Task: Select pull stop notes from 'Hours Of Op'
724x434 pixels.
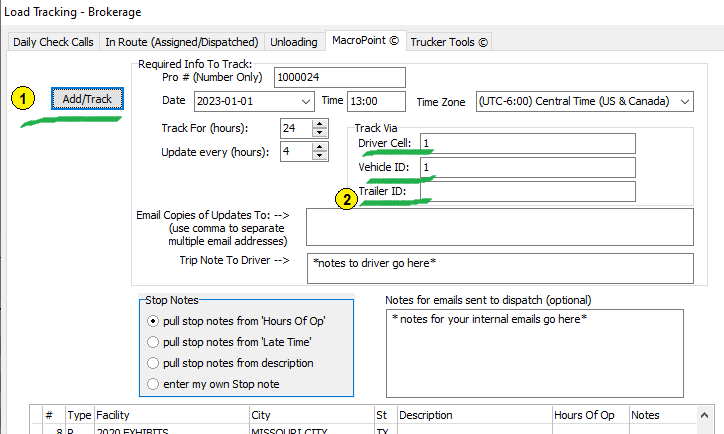Action: [153, 321]
